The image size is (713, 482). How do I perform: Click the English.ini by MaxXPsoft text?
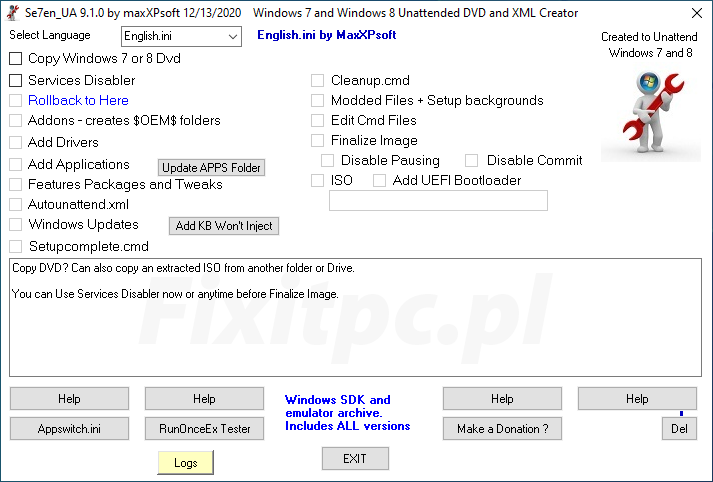[326, 35]
